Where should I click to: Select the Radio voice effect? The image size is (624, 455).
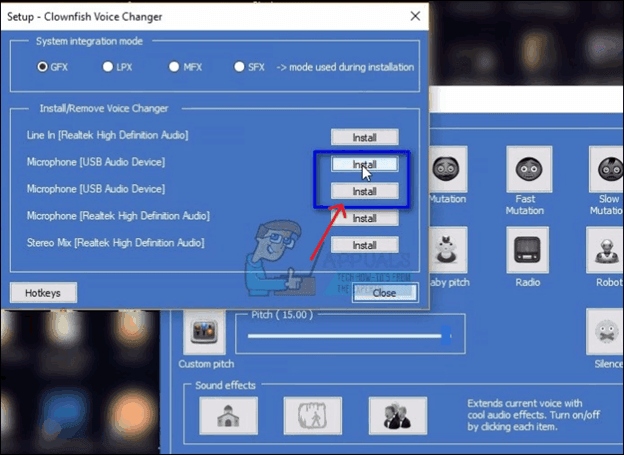[526, 250]
